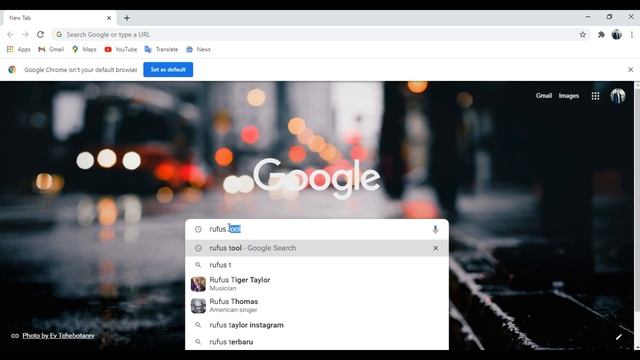
Task: Dismiss the default browser infobar
Action: coord(631,70)
